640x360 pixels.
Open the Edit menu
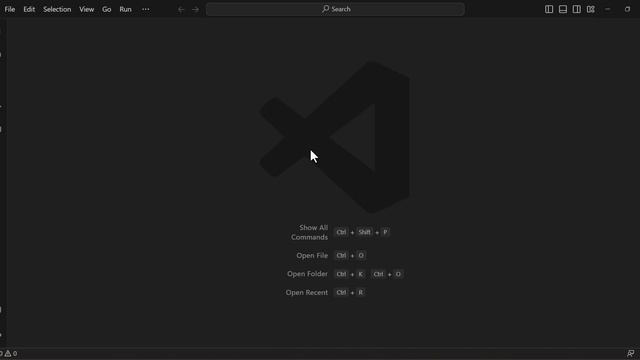tap(29, 9)
